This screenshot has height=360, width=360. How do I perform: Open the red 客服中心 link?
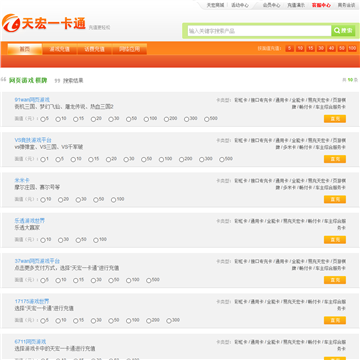pos(321,5)
